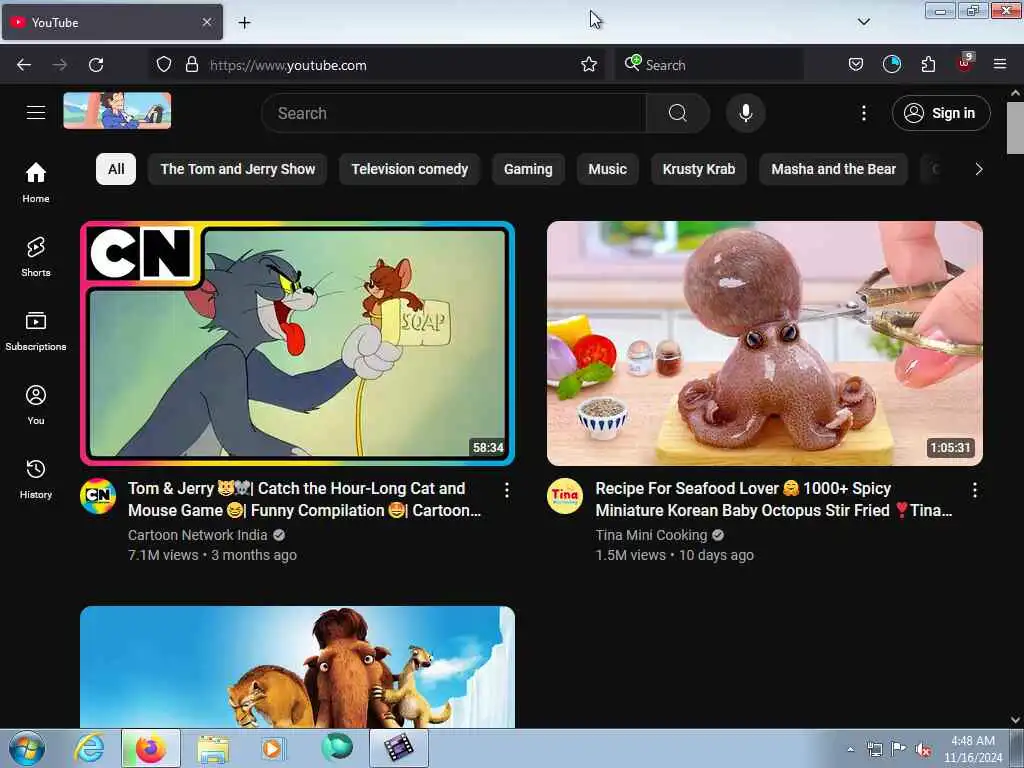Click the Firefox address bar URL
The image size is (1024, 768).
pos(288,65)
